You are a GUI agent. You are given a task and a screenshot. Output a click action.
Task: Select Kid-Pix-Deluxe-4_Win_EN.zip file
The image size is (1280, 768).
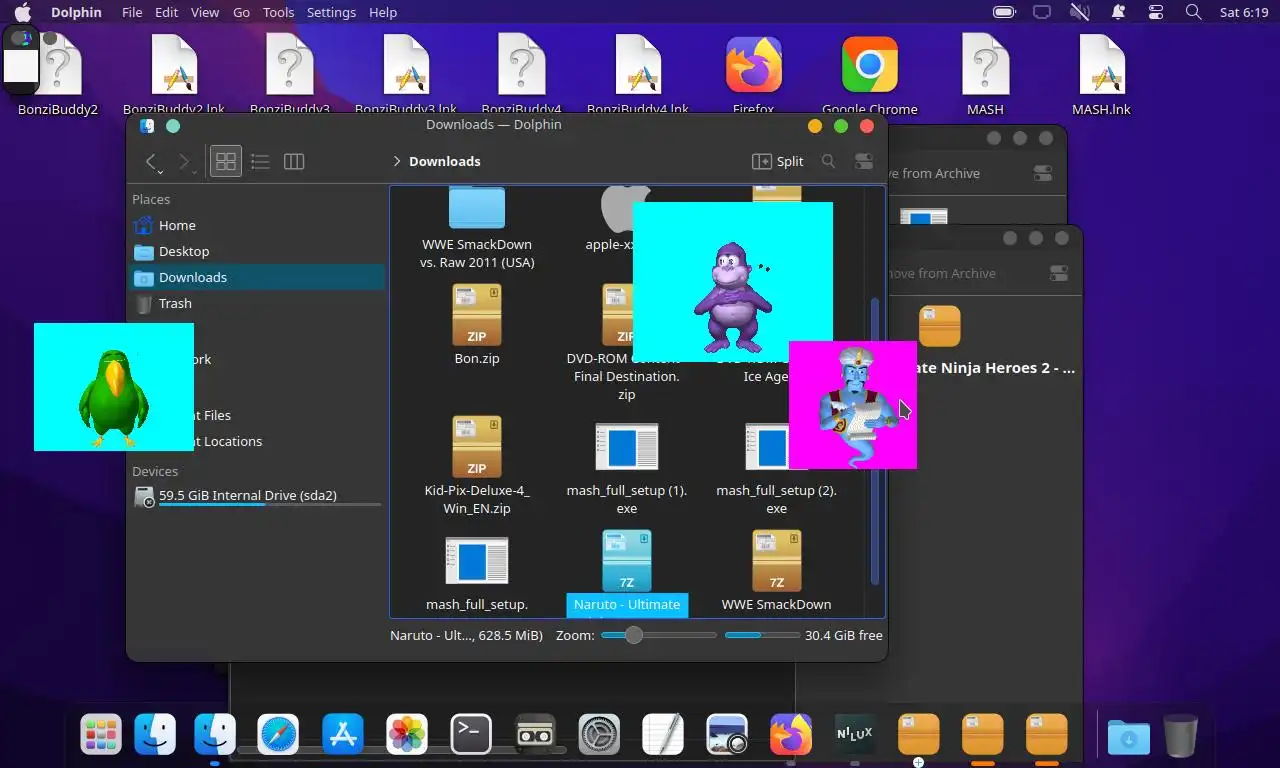click(x=477, y=465)
